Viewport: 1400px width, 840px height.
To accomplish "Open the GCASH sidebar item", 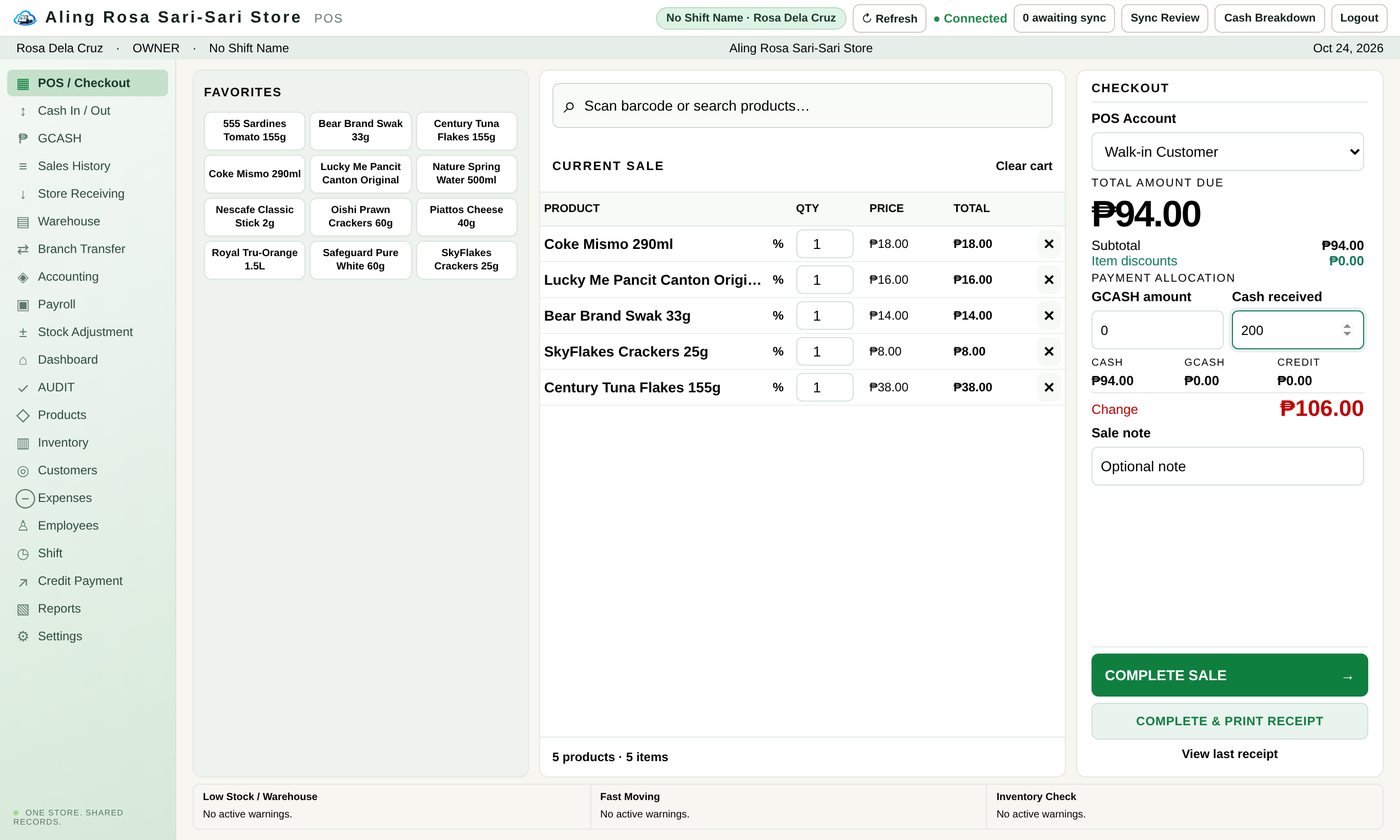I will (x=87, y=138).
